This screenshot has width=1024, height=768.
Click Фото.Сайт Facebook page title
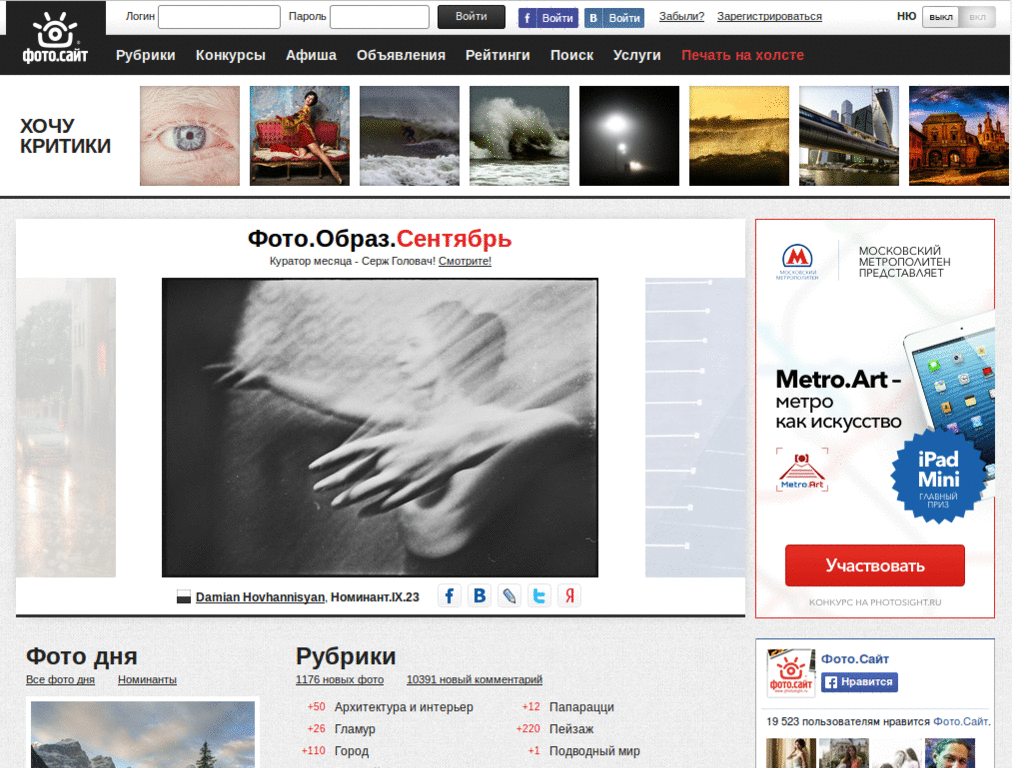tap(855, 659)
